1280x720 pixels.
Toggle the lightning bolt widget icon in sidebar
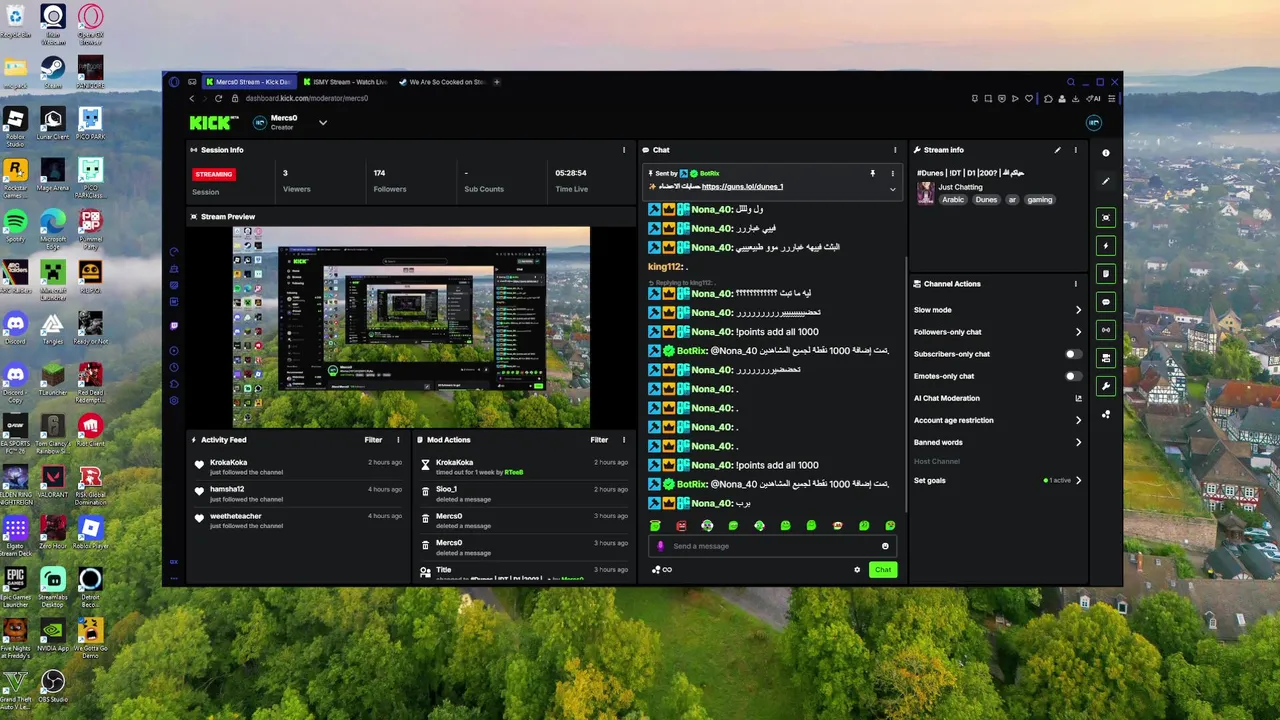pyautogui.click(x=1106, y=245)
